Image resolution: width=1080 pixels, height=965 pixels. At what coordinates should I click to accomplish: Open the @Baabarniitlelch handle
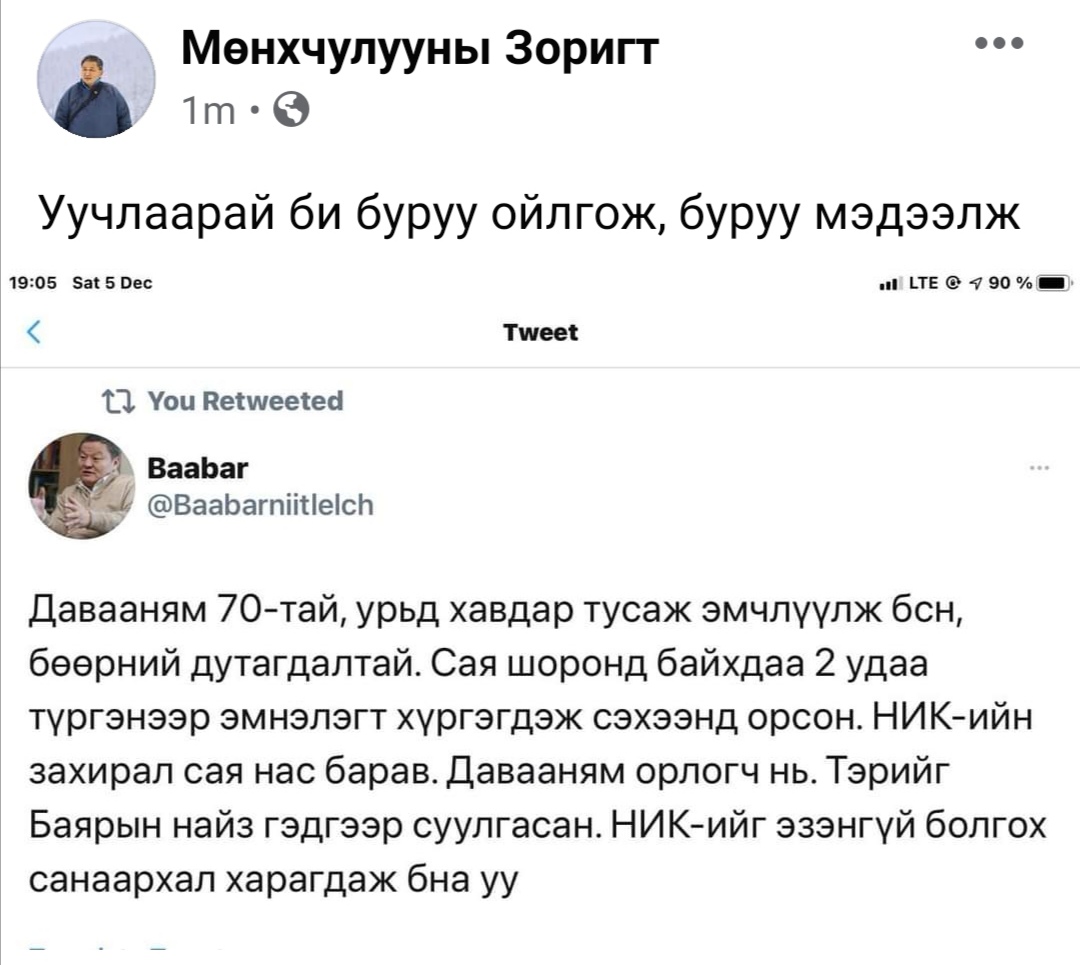(x=260, y=504)
